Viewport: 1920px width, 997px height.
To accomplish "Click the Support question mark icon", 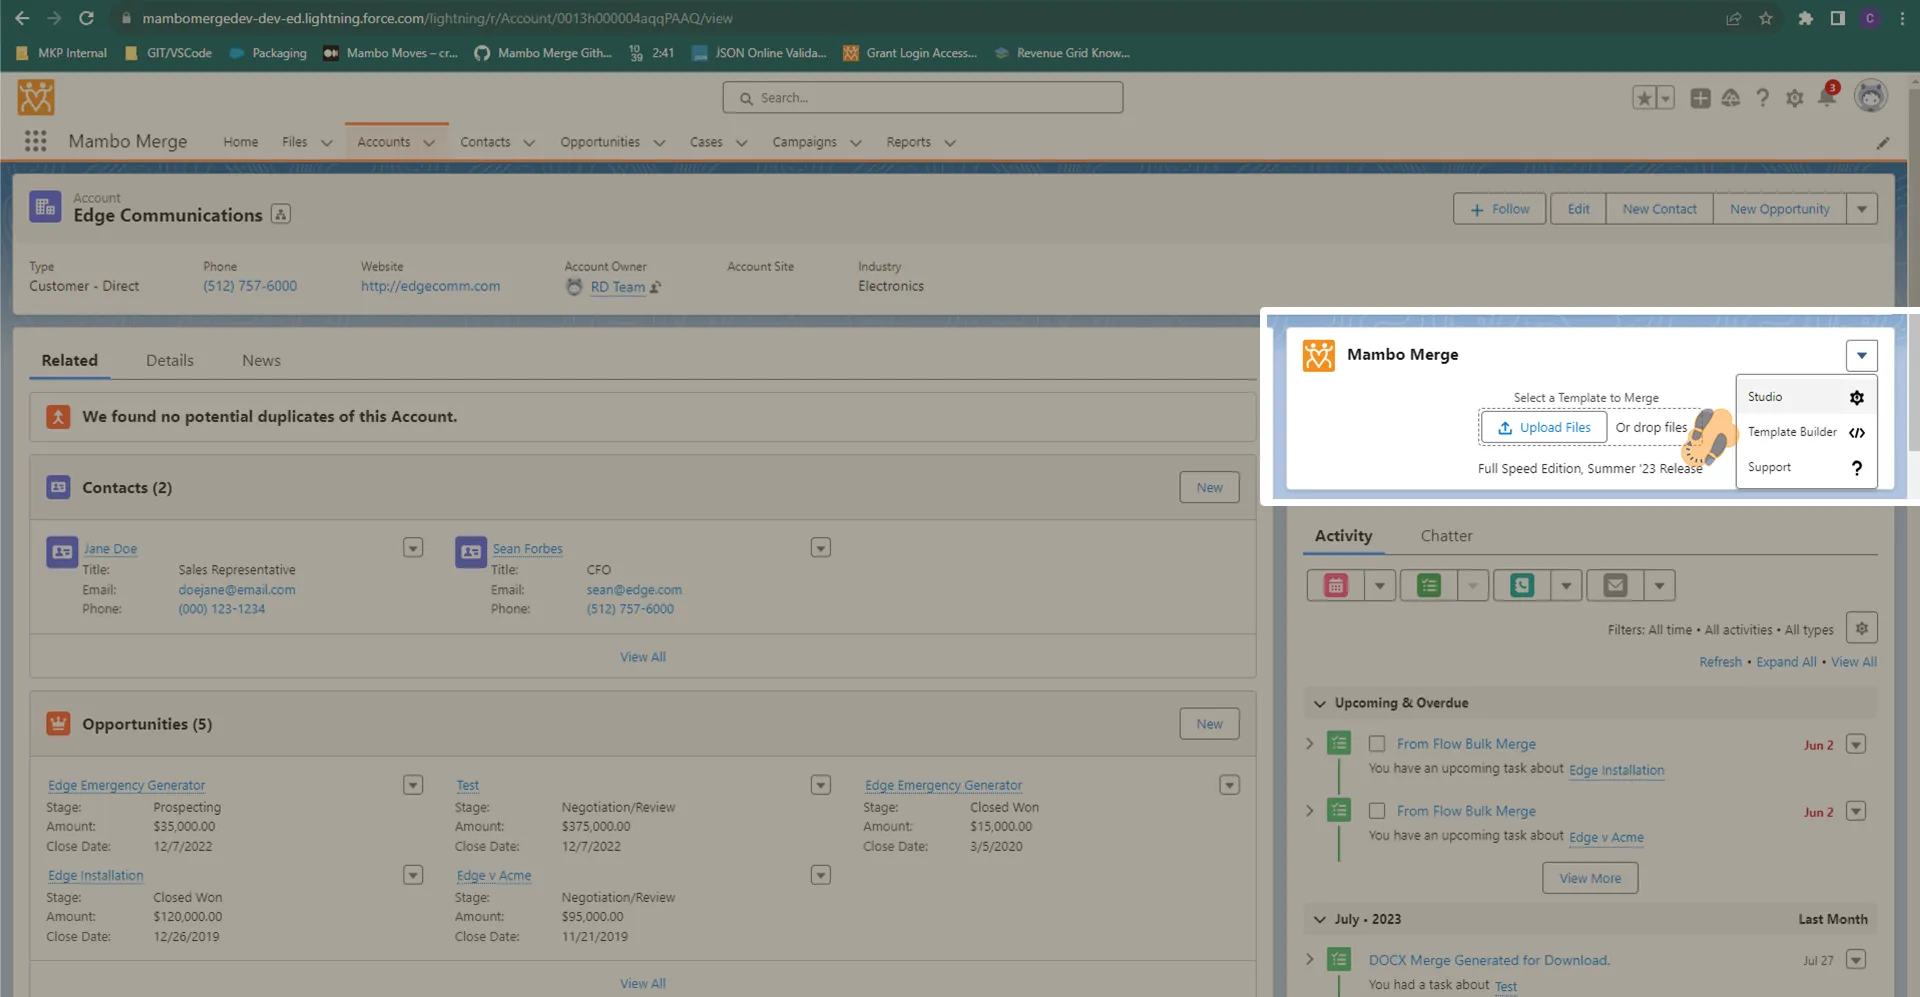I will 1856,467.
